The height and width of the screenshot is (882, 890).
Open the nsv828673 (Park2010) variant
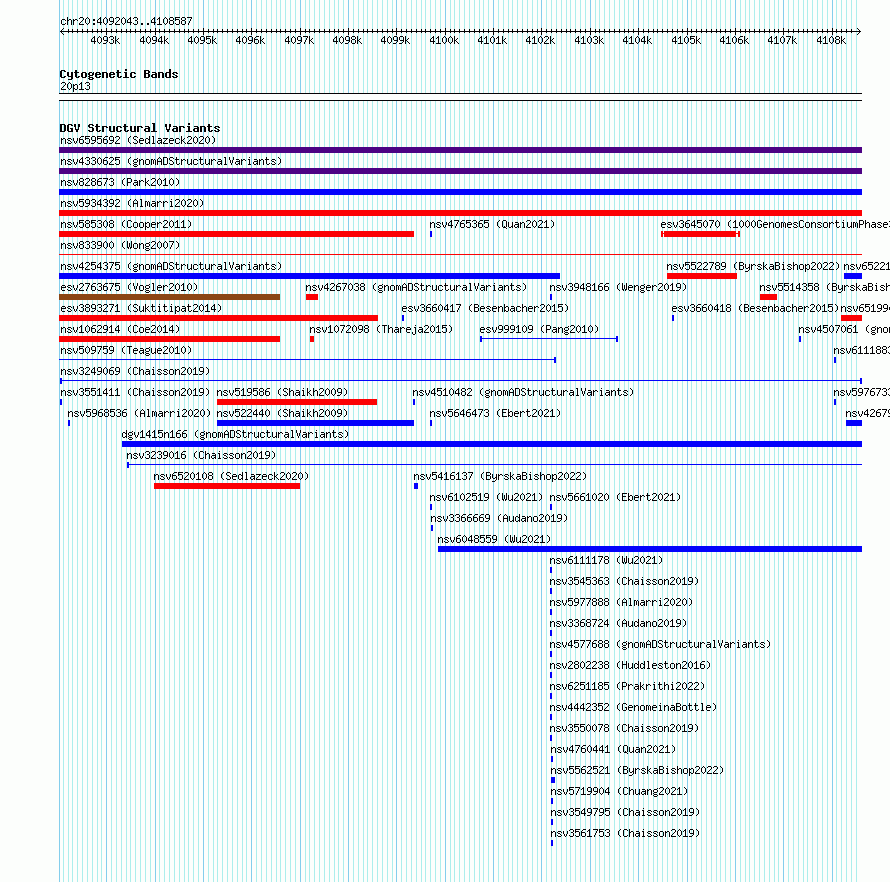(120, 182)
